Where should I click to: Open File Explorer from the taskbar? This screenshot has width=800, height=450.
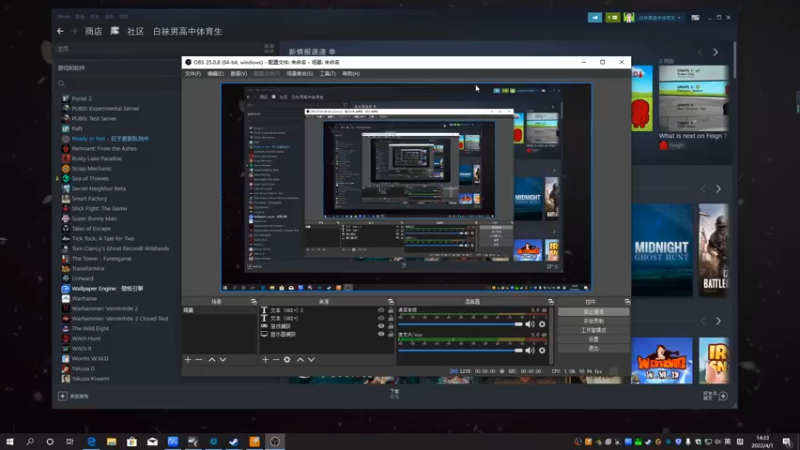point(112,441)
